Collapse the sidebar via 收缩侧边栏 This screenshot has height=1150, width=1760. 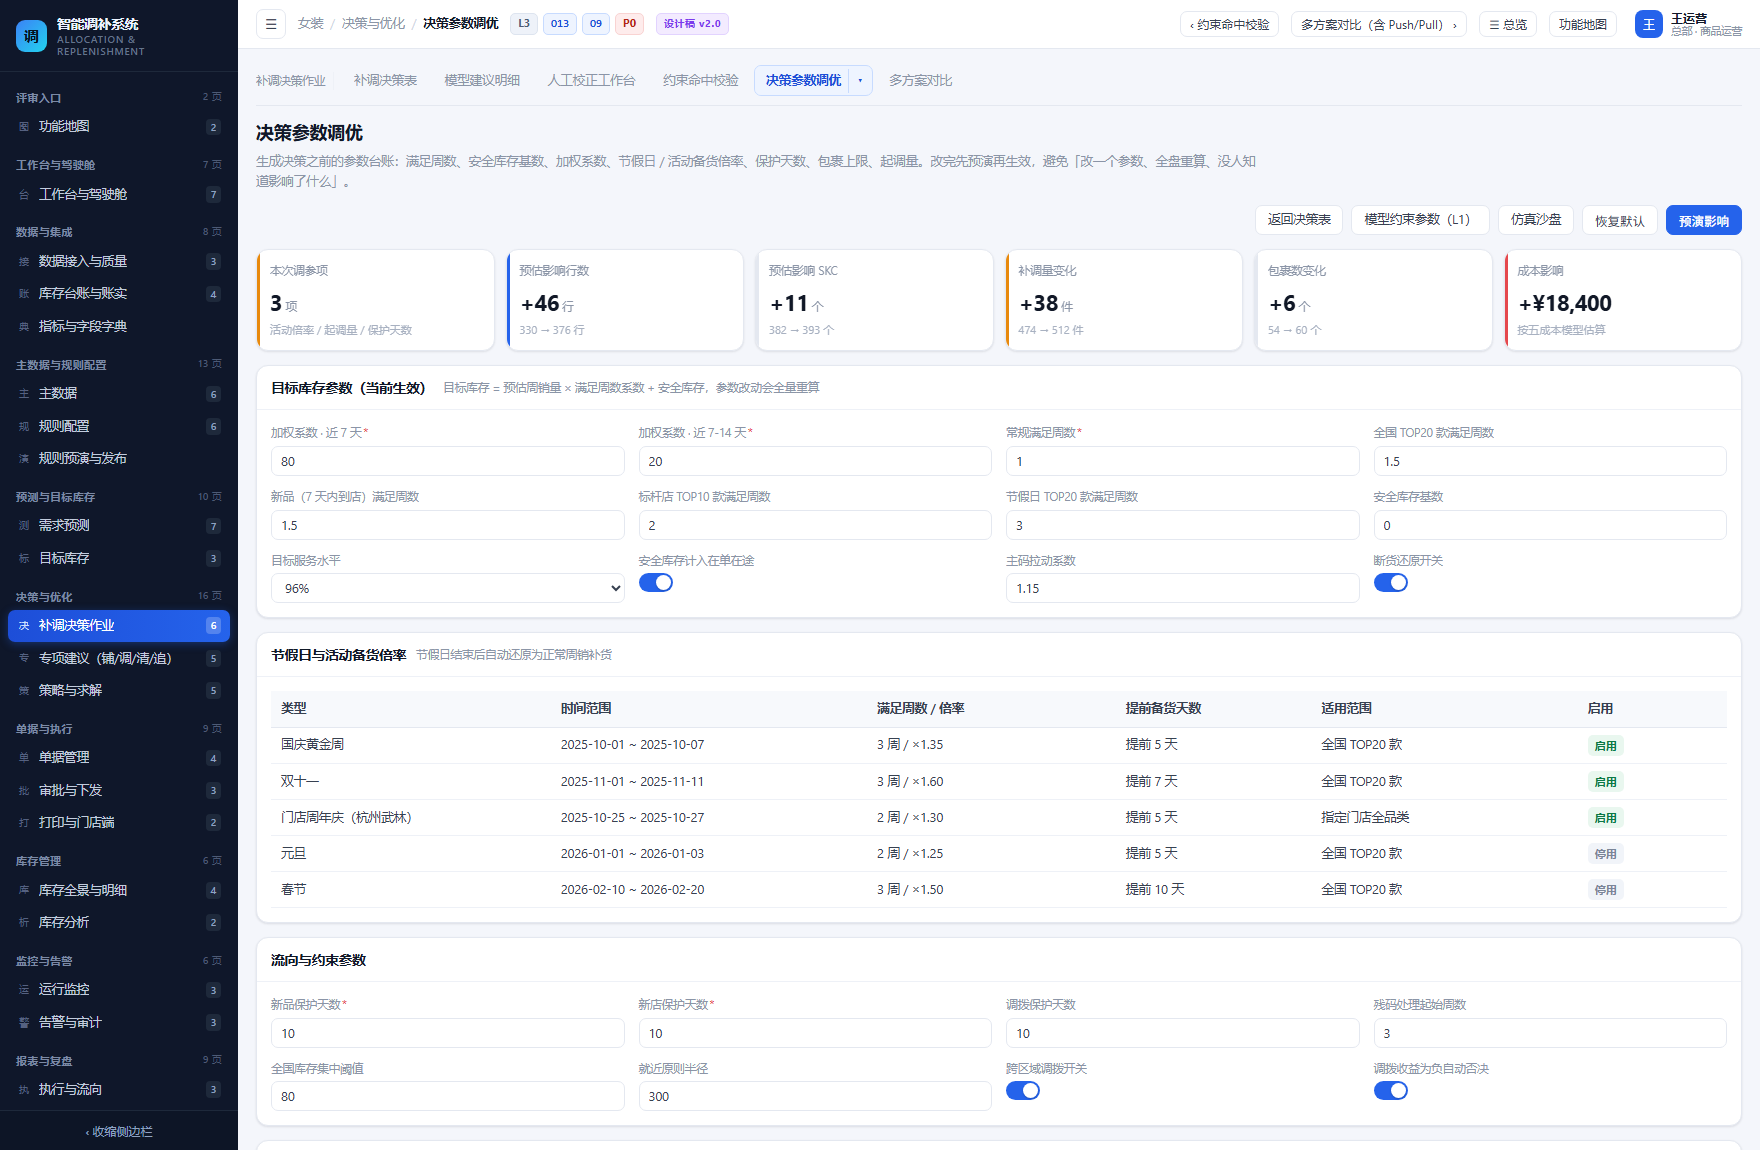pyautogui.click(x=119, y=1132)
